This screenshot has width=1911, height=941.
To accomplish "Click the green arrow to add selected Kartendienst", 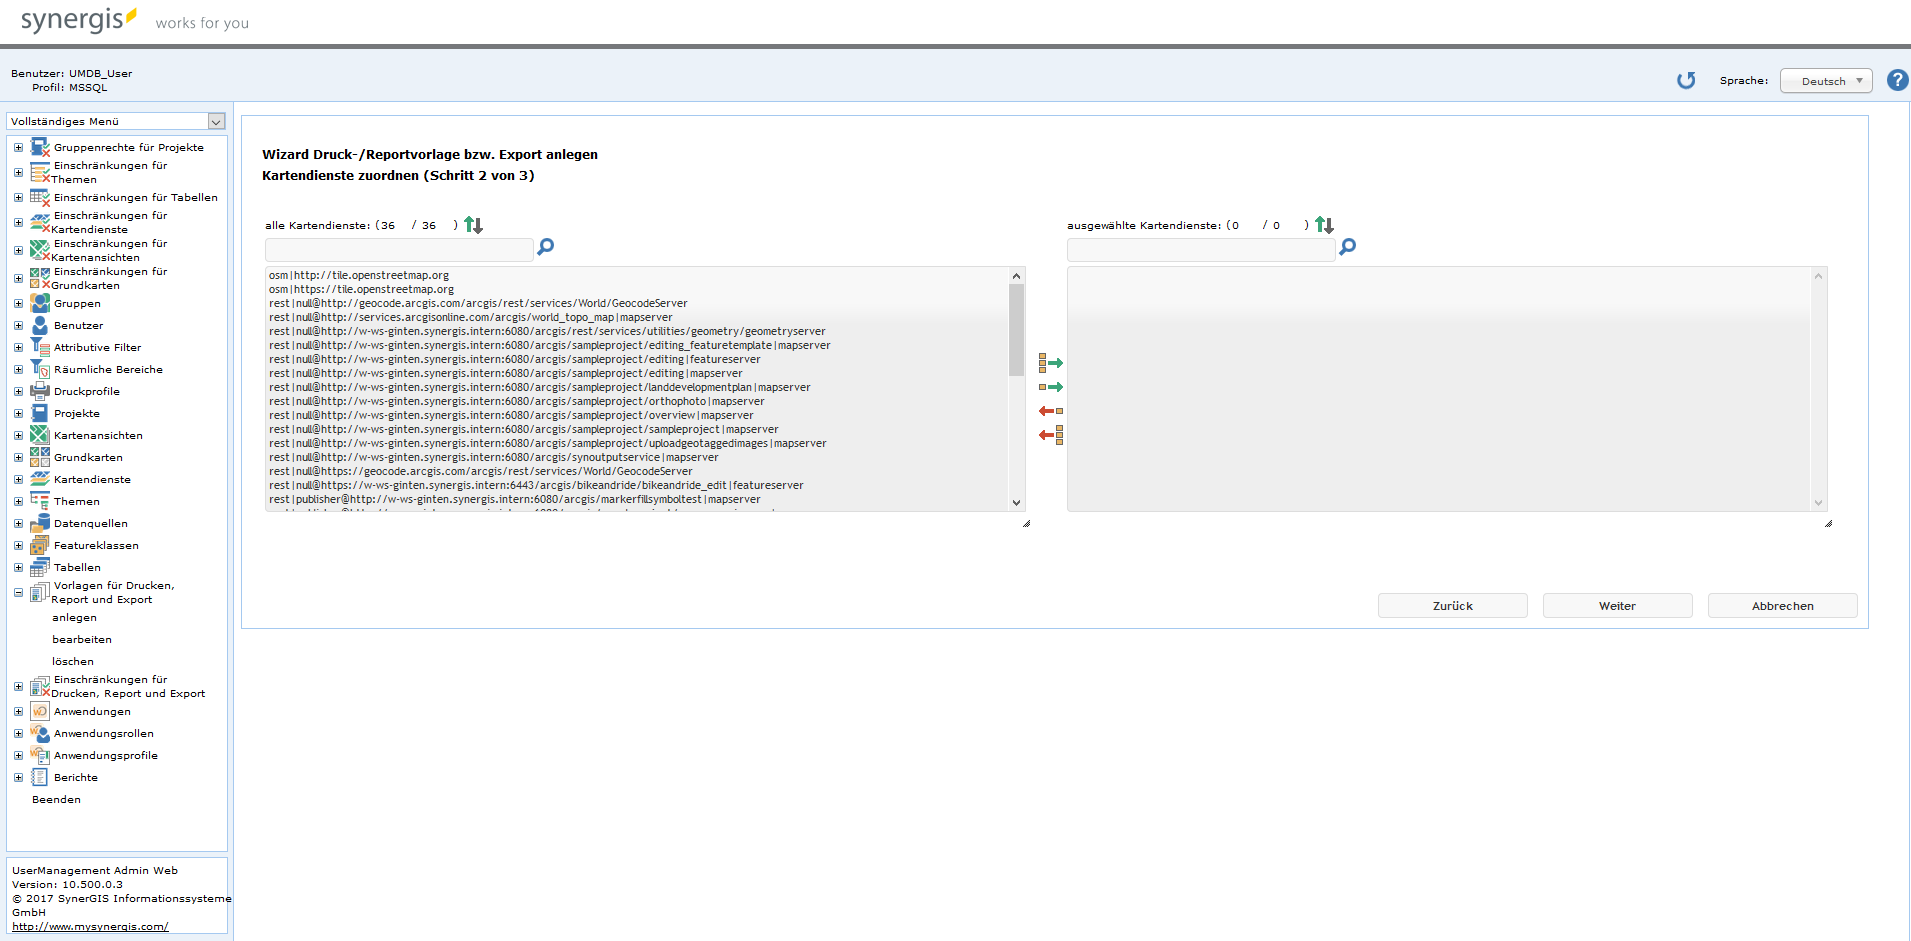I will [x=1051, y=387].
